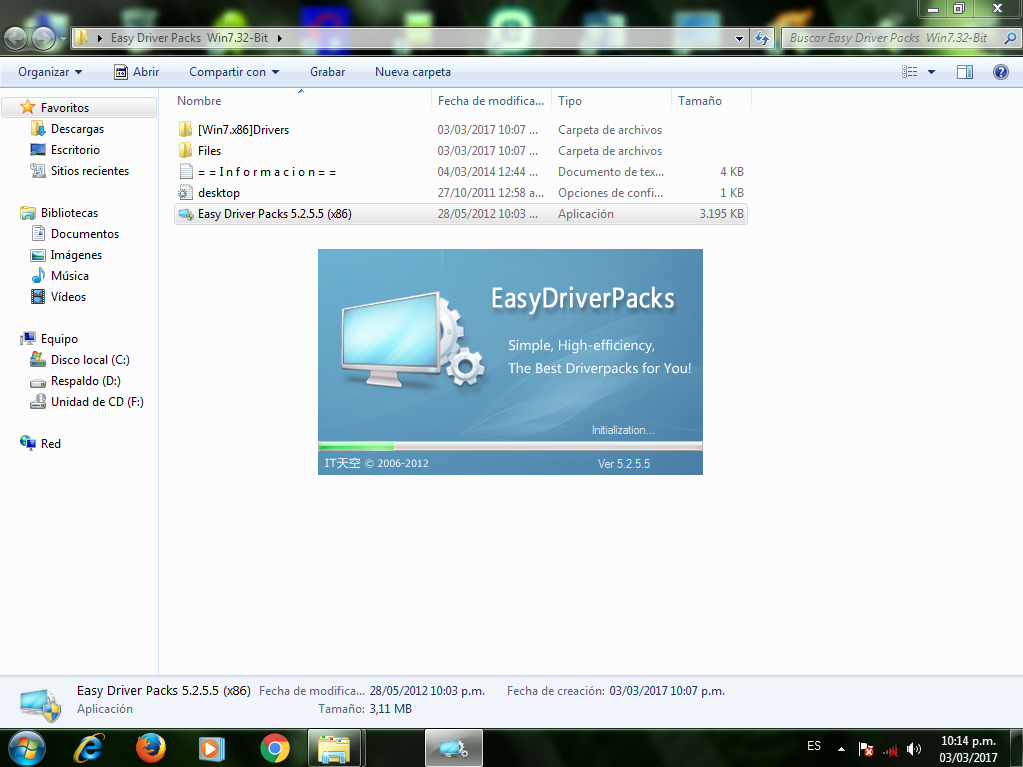Select the [Win7.x86]Drivers folder icon
Viewport: 1023px width, 767px height.
(x=185, y=129)
